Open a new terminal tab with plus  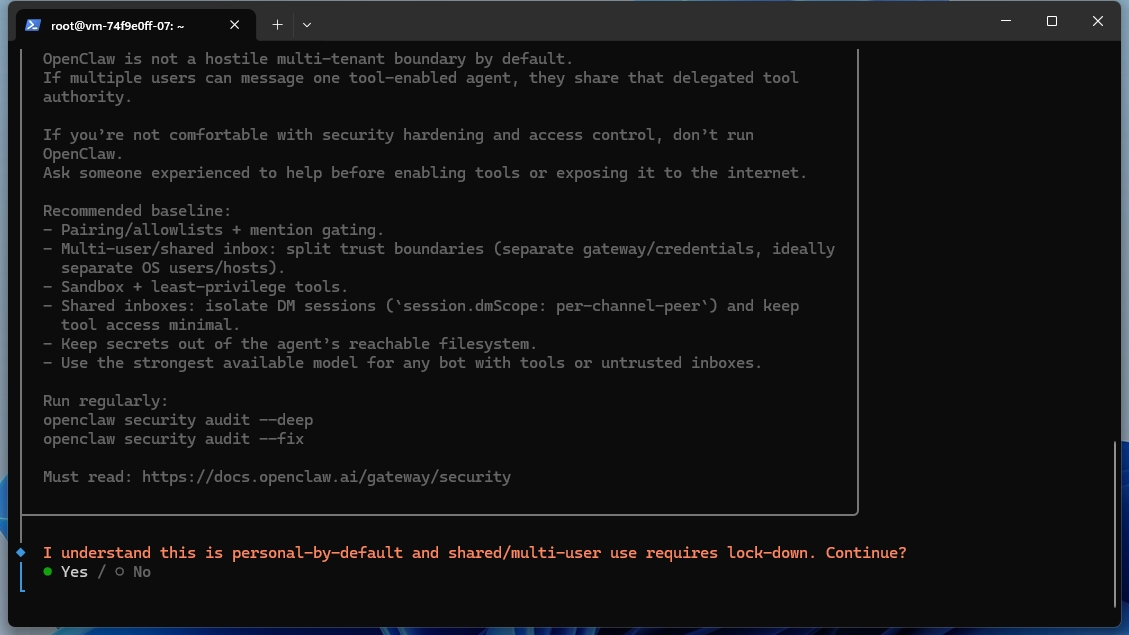[277, 24]
